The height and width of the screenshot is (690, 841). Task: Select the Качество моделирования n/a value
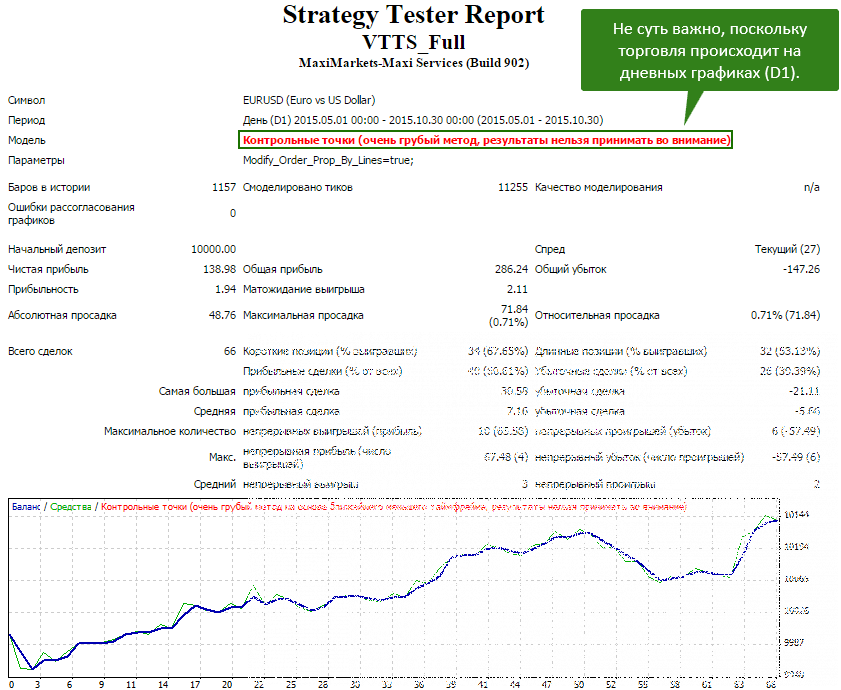click(x=811, y=187)
